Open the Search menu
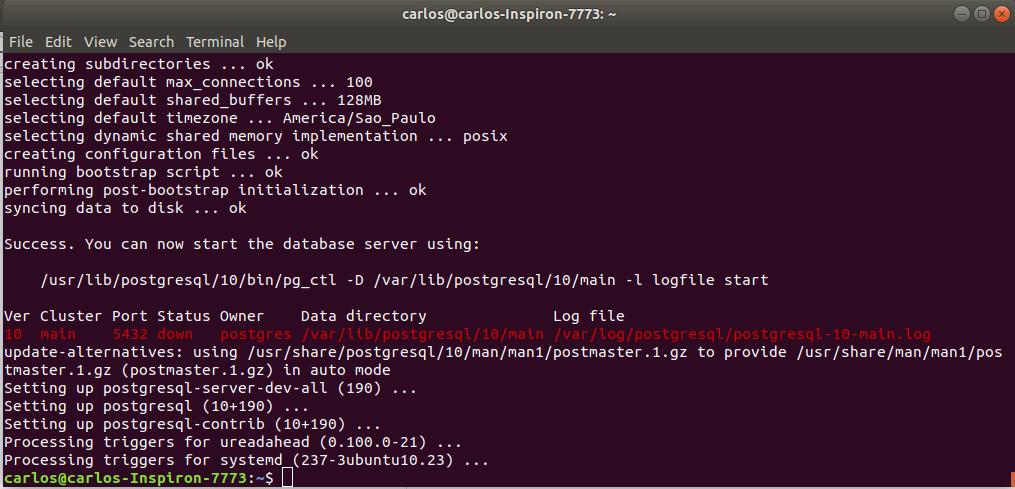 [151, 42]
